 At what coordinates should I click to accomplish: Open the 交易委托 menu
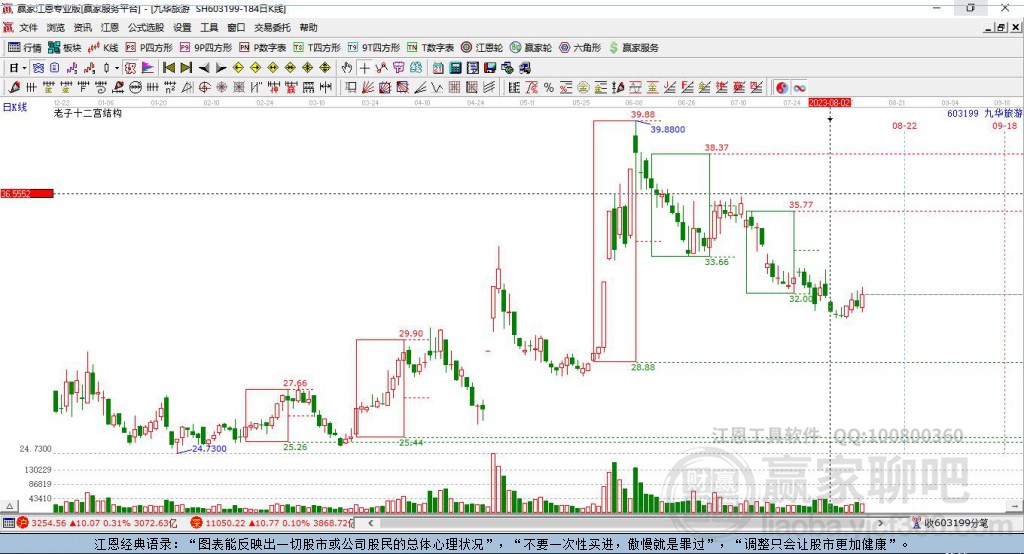coord(272,27)
